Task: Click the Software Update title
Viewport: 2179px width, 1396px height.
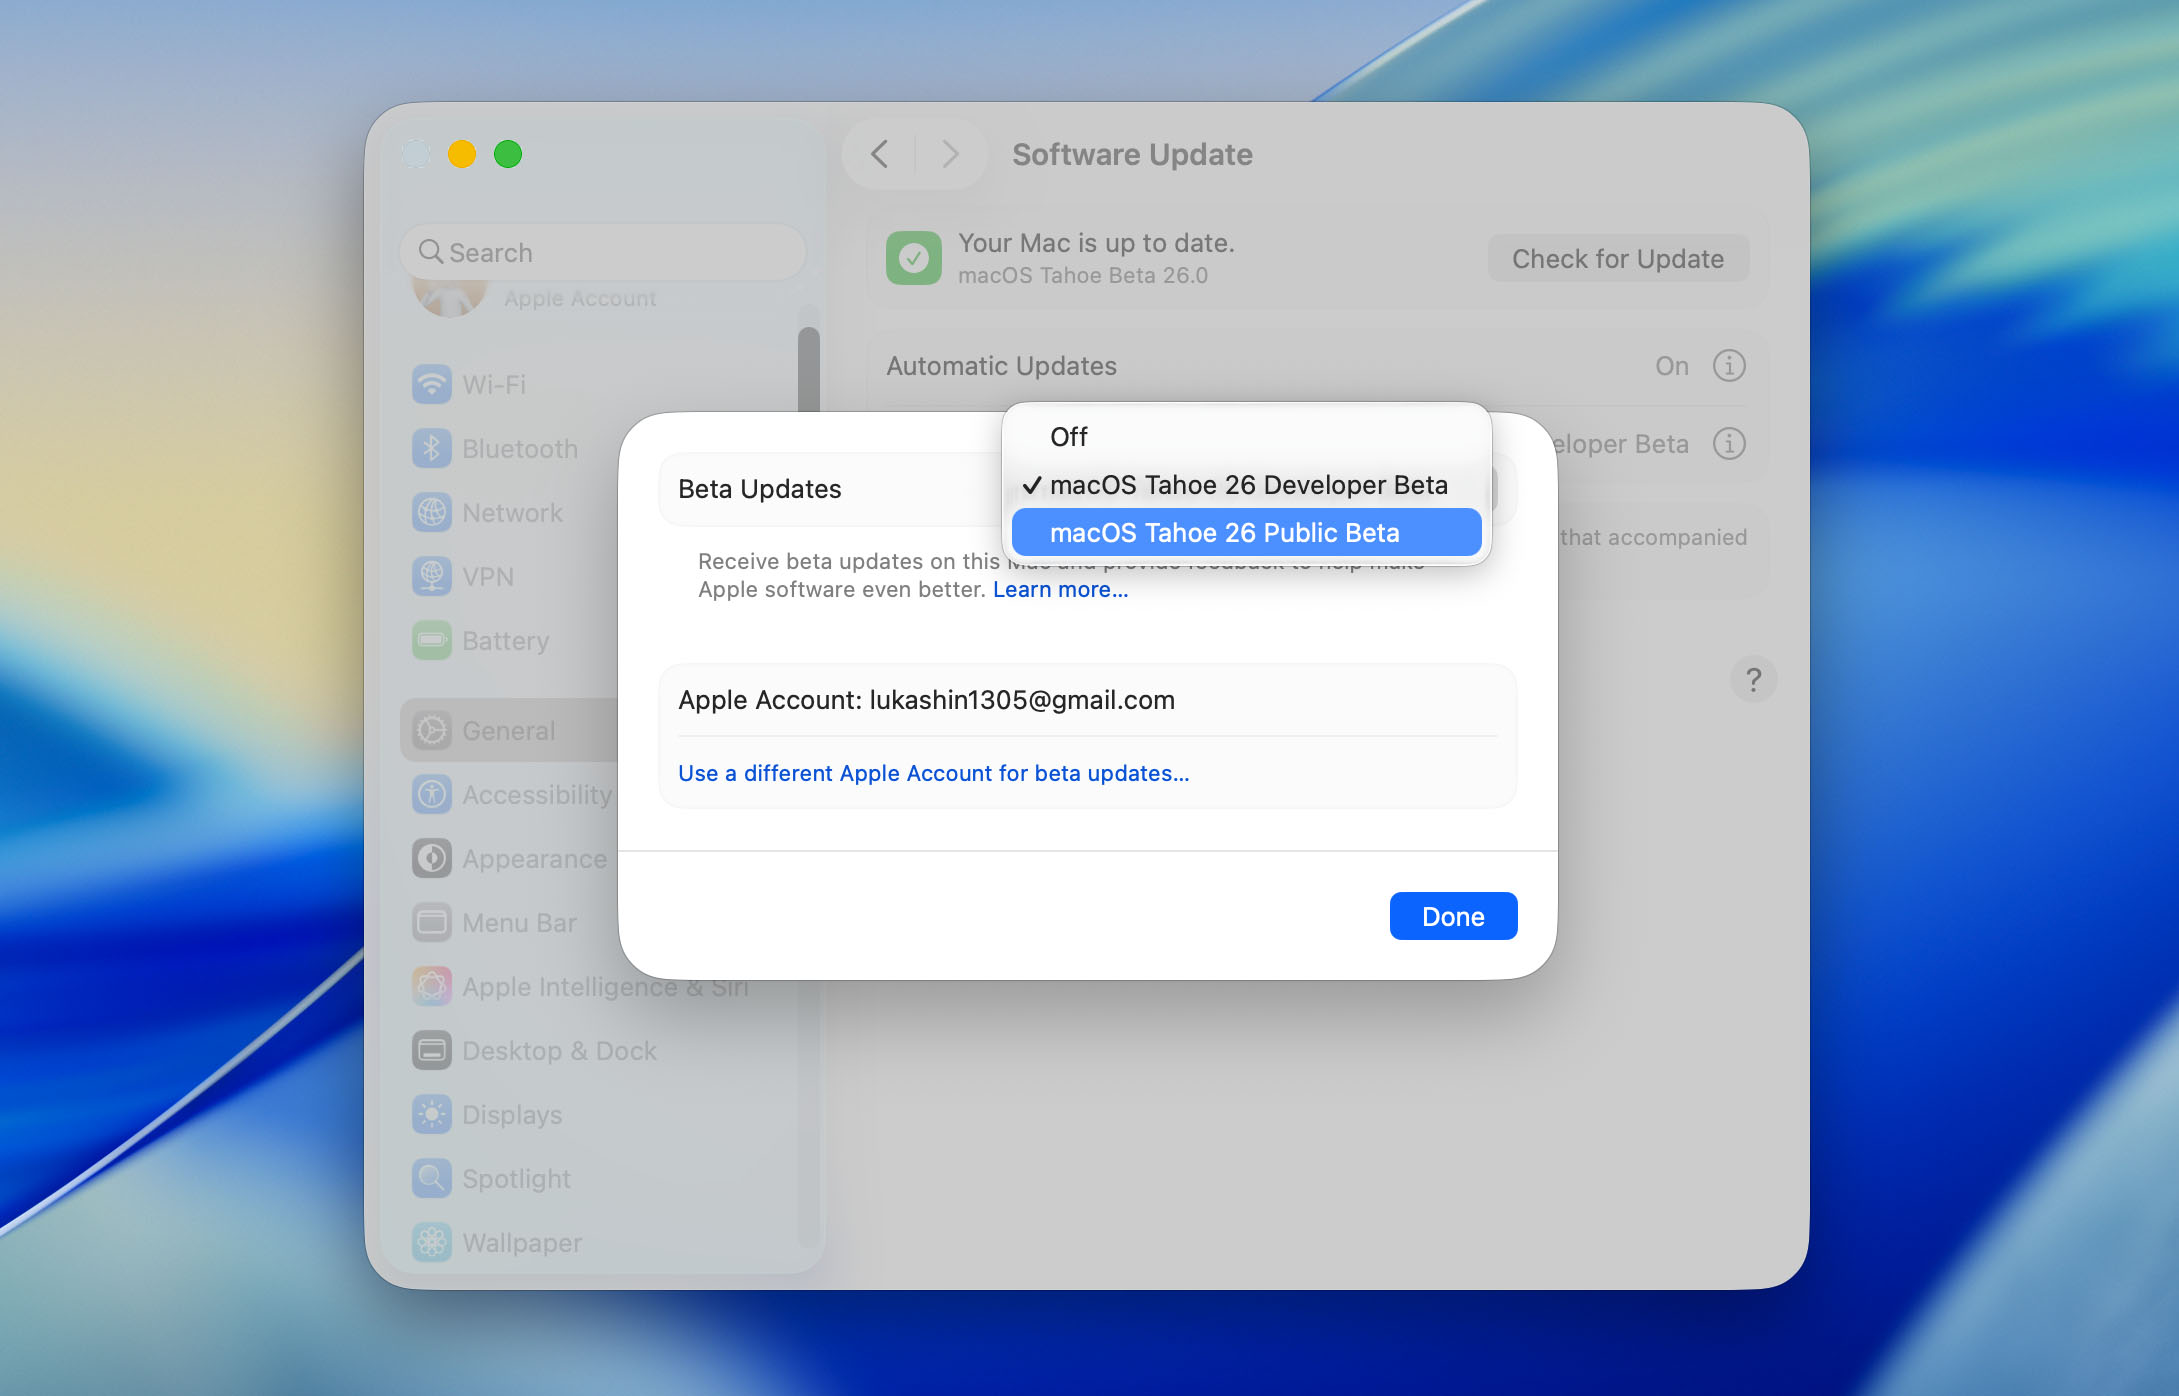Action: pyautogui.click(x=1132, y=154)
